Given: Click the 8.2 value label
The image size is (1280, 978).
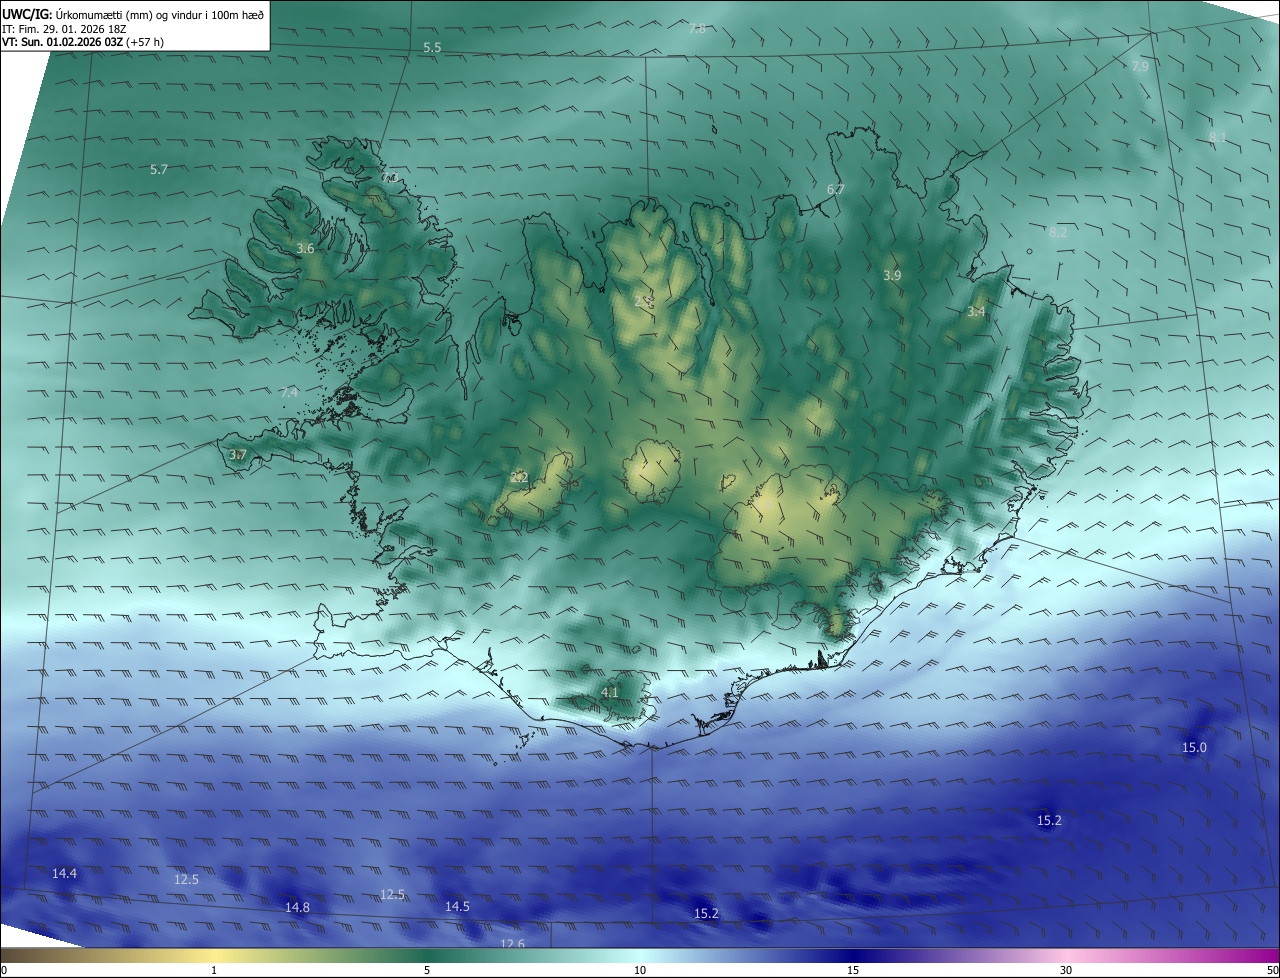Looking at the screenshot, I should coord(1058,232).
